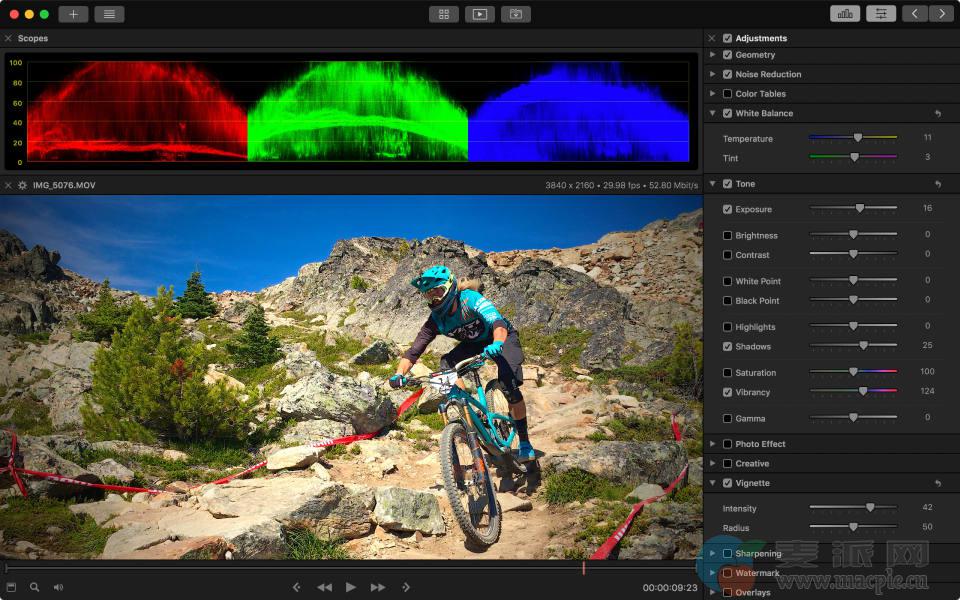Click the magnifier zoom icon
Screen dimensions: 960x600
34,587
